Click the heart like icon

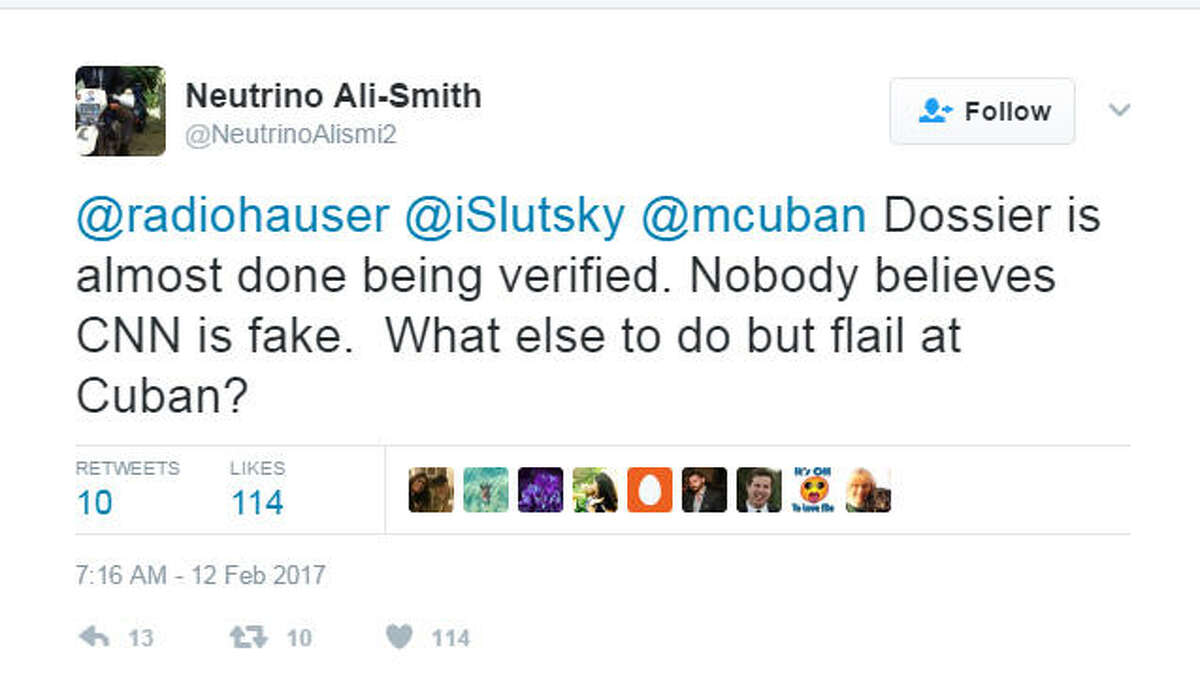tap(399, 637)
